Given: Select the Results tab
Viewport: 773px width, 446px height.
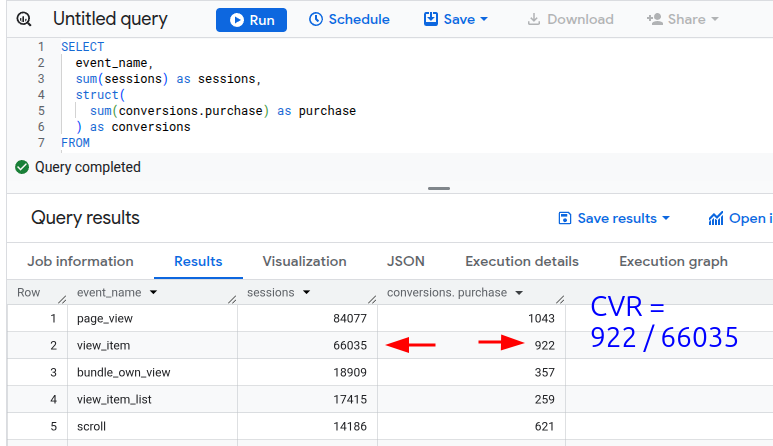Looking at the screenshot, I should (x=198, y=261).
